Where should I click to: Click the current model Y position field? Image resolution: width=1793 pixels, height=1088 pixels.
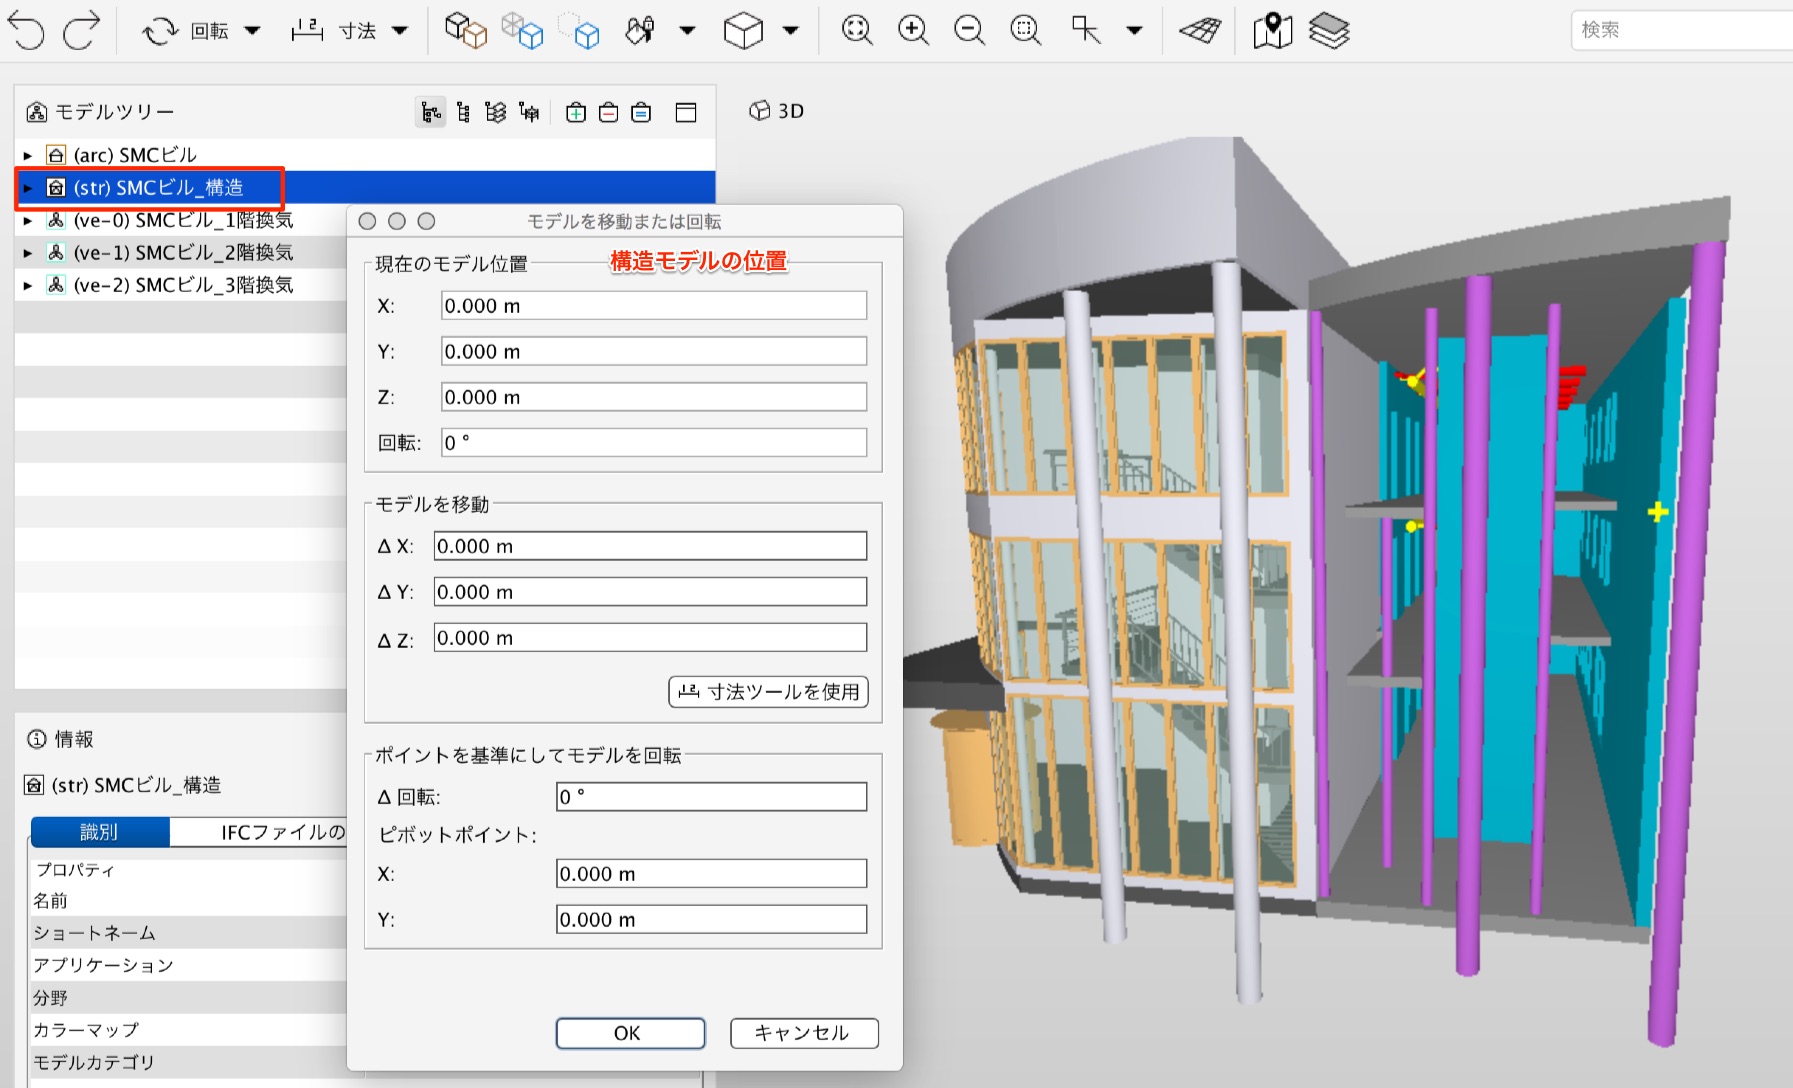point(654,351)
